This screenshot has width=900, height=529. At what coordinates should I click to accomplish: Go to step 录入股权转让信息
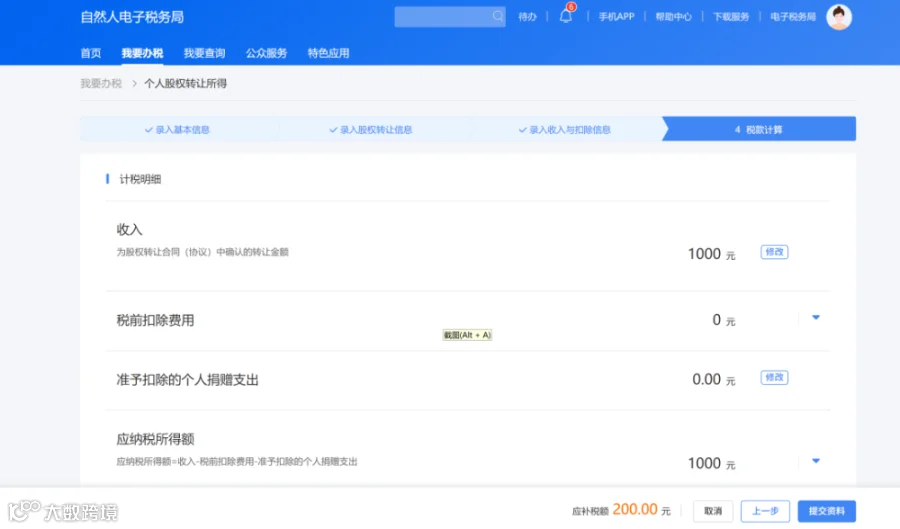pos(371,130)
